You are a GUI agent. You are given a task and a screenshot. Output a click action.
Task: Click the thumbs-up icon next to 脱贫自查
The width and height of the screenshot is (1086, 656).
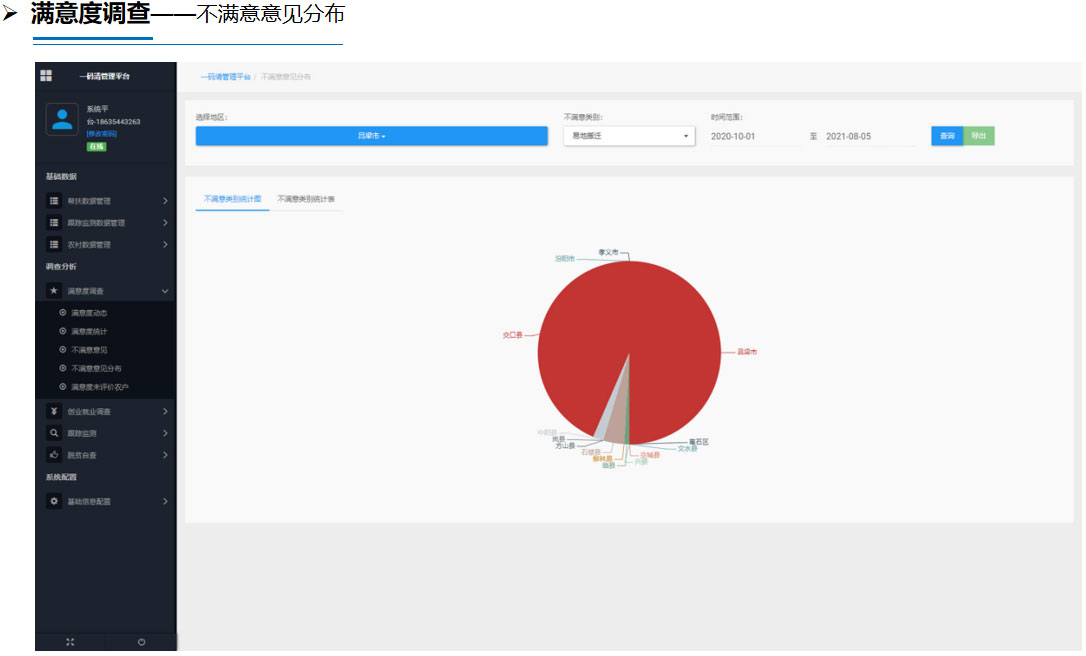(54, 455)
